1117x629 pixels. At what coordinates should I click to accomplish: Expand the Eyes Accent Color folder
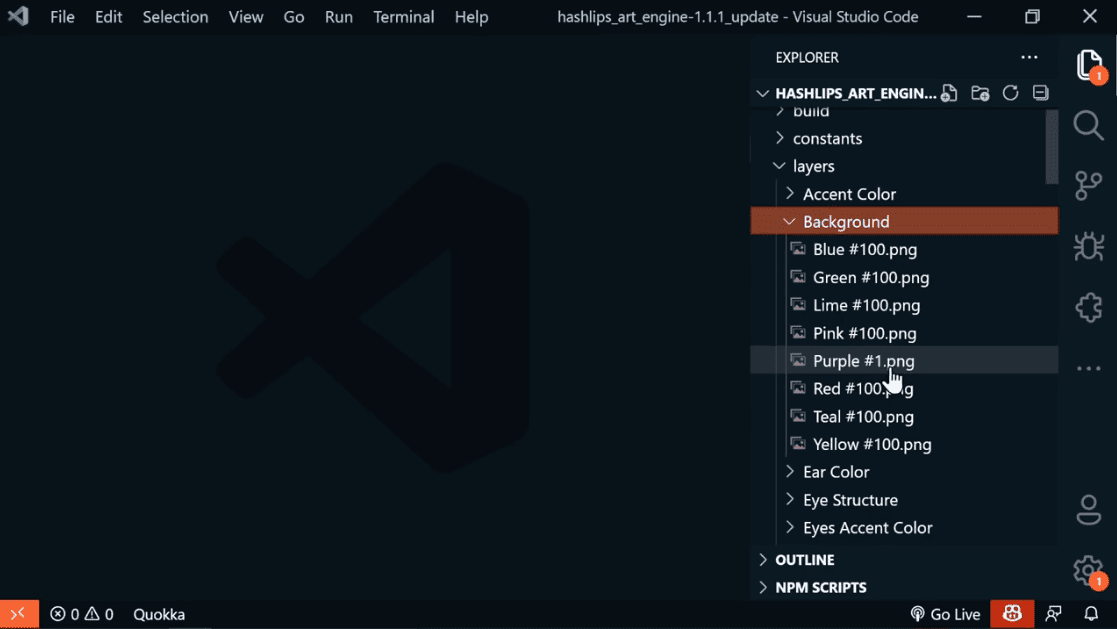(x=789, y=527)
